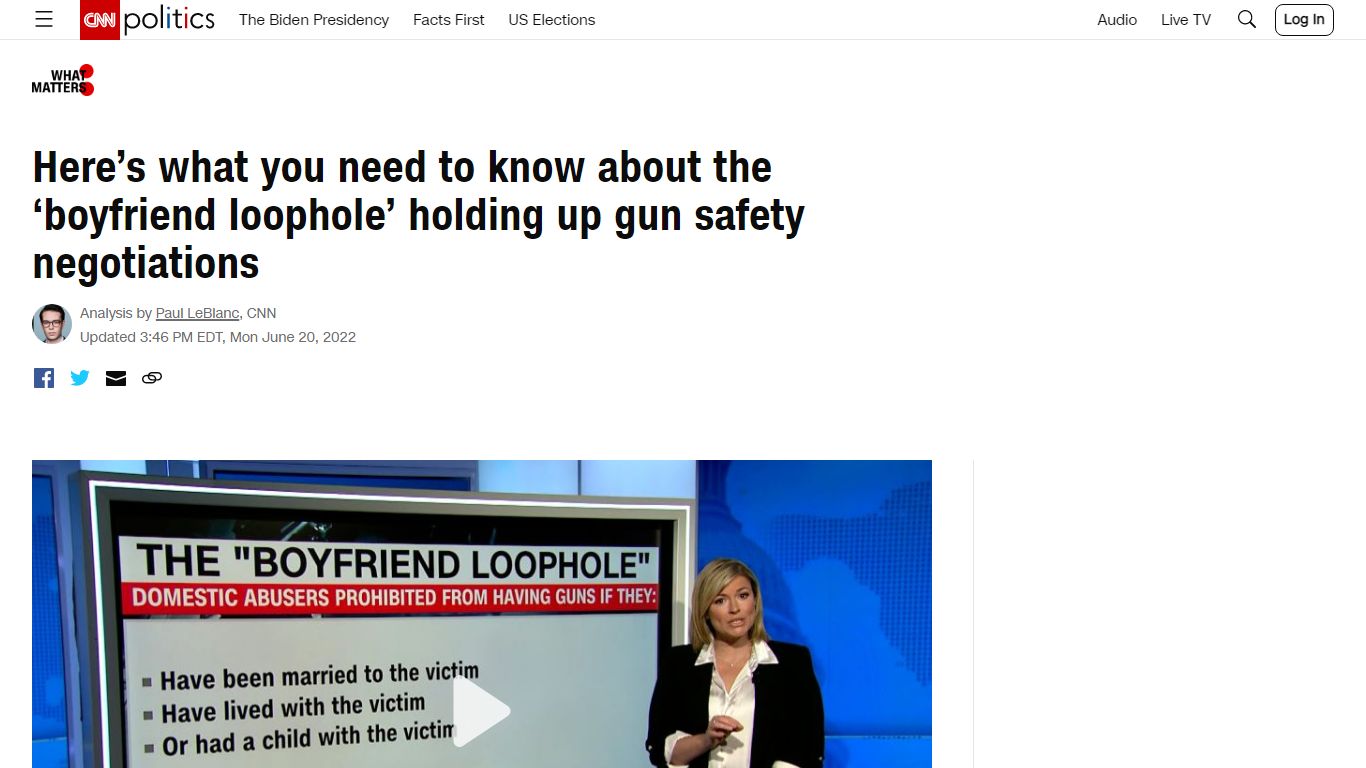Open the search magnifier icon
Image resolution: width=1366 pixels, height=768 pixels.
point(1246,19)
